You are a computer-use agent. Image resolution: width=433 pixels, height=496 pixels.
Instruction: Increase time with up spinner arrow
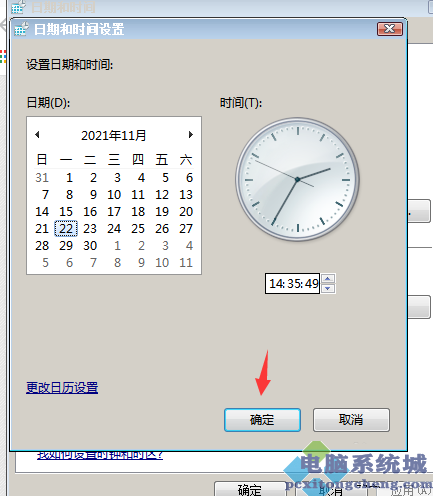click(328, 279)
